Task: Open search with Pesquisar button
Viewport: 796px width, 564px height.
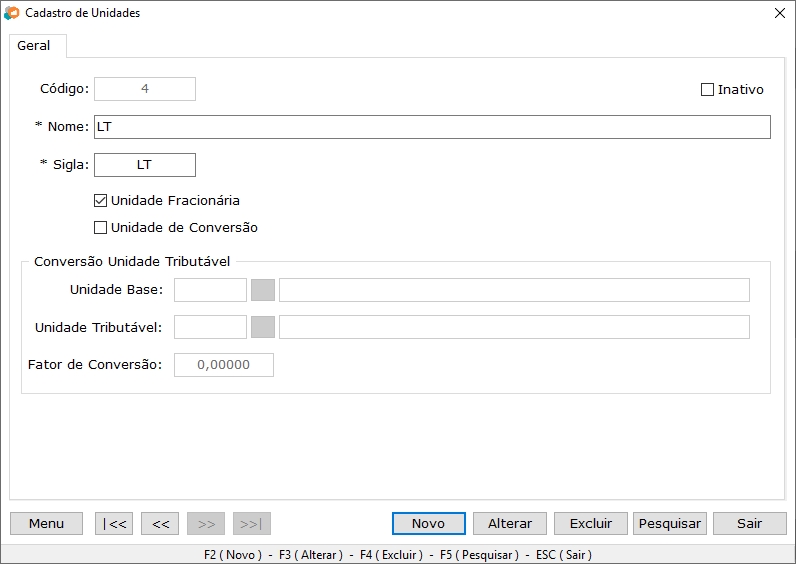Action: coord(670,523)
